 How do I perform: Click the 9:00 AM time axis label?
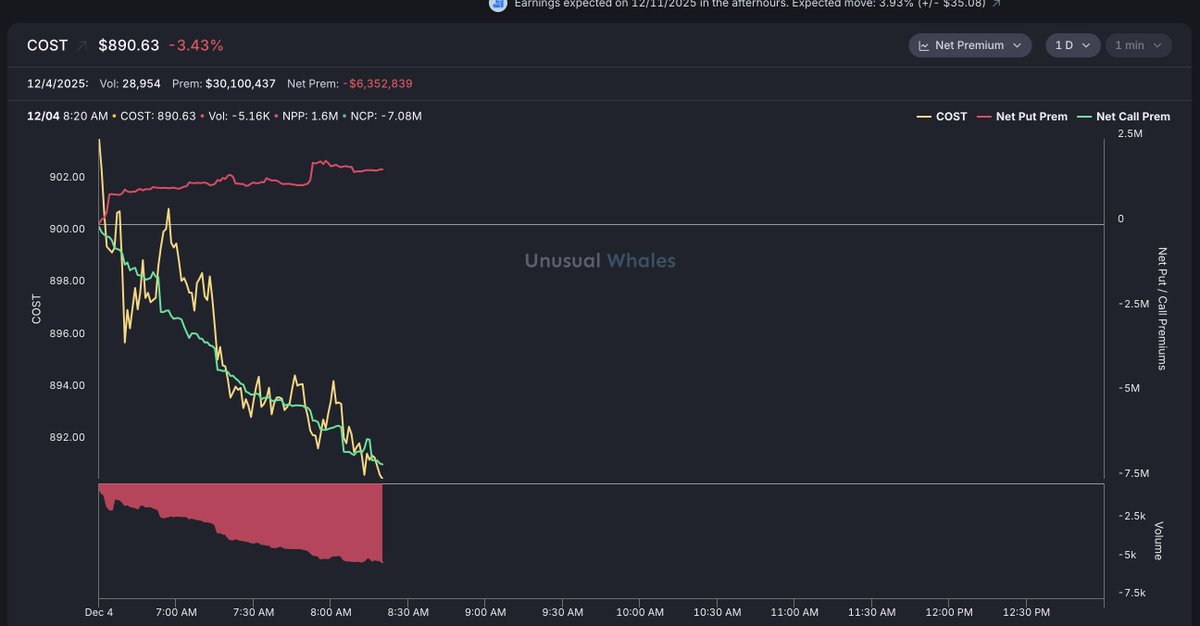(x=484, y=612)
